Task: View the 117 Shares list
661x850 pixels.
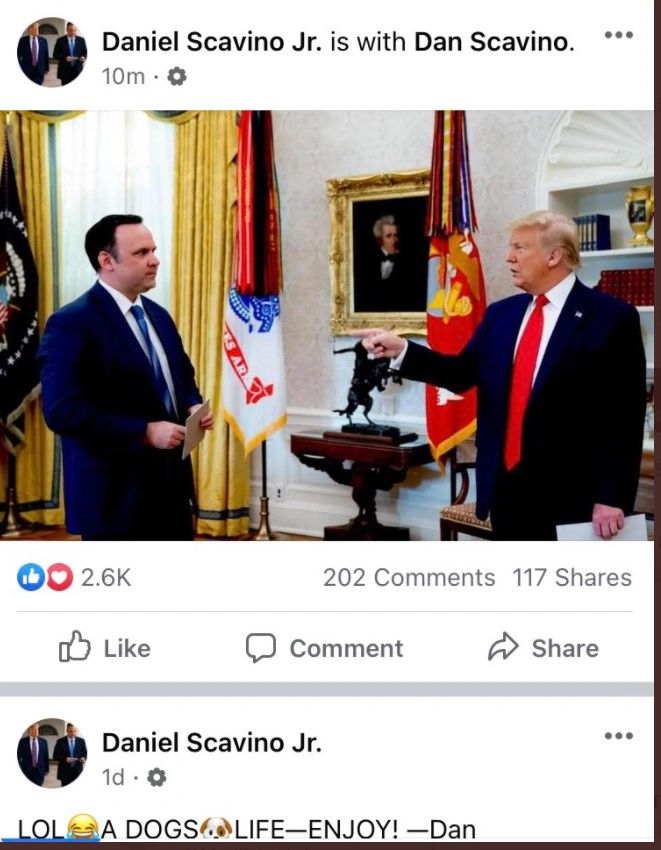Action: coord(572,577)
